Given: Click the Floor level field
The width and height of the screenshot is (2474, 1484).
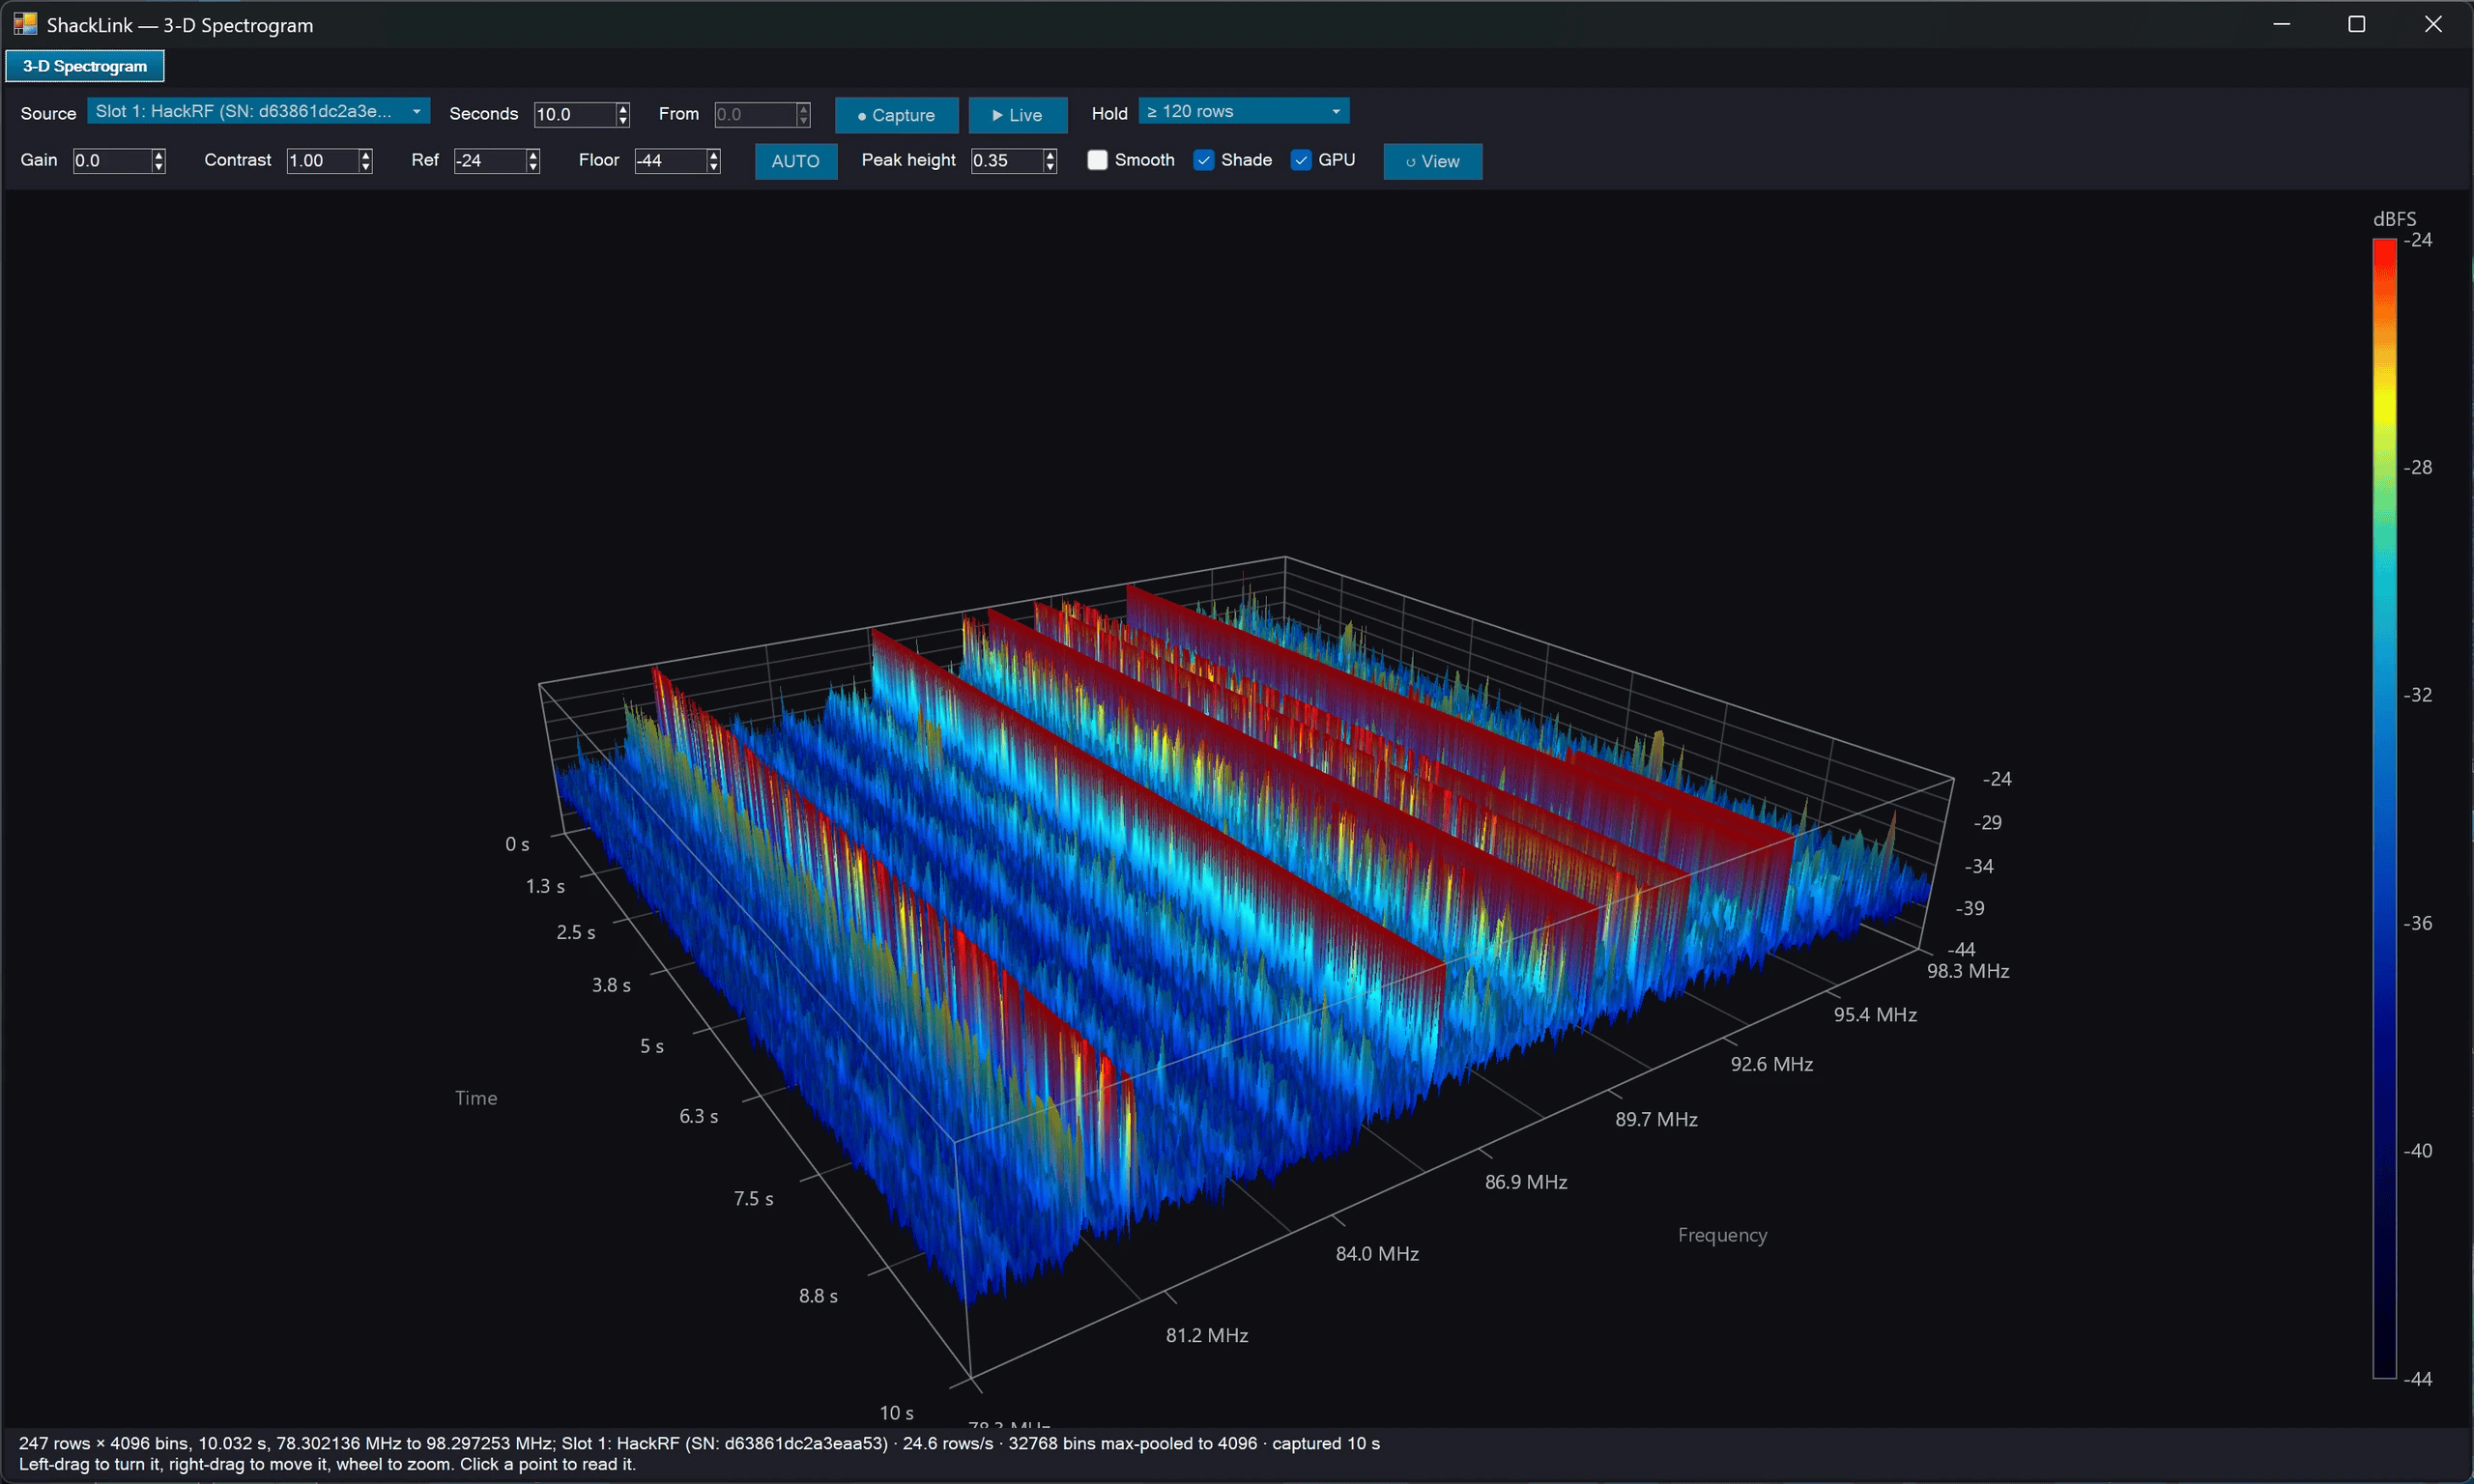Looking at the screenshot, I should pyautogui.click(x=670, y=160).
